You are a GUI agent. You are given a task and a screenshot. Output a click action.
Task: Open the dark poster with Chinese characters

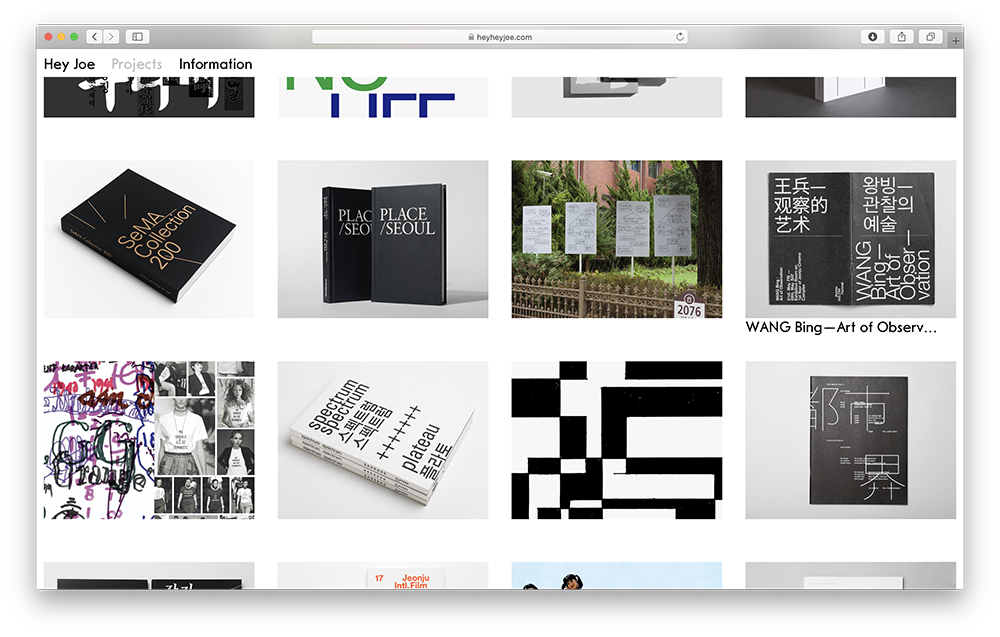851,440
